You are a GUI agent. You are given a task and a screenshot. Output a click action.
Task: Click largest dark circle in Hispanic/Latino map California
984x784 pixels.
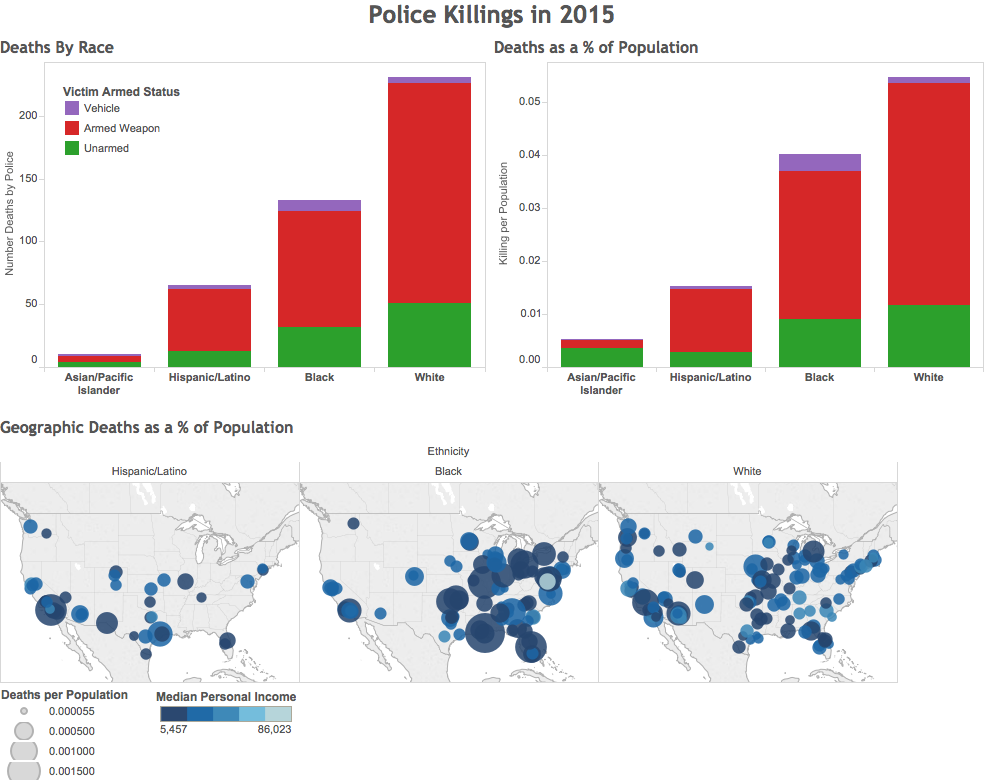tap(51, 609)
